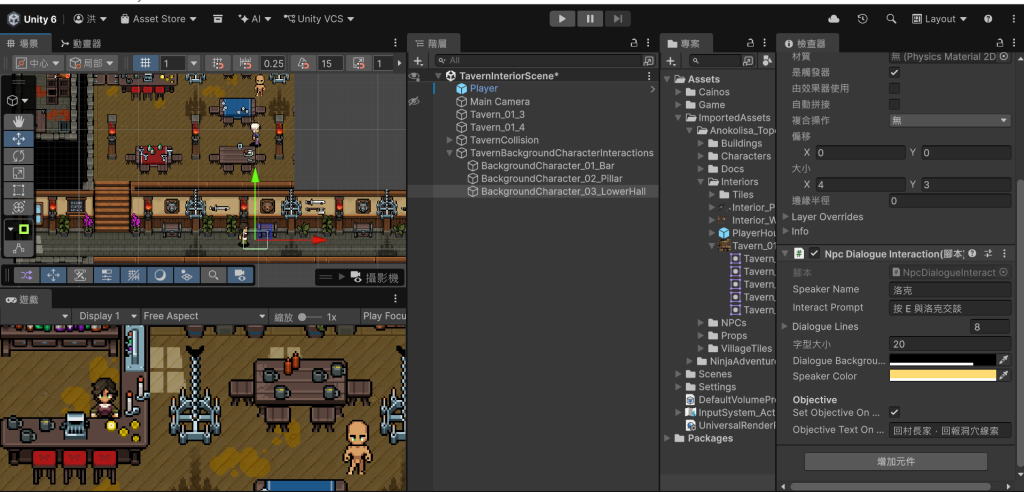Click the global search magnifier icon
This screenshot has height=492, width=1024.
891,19
